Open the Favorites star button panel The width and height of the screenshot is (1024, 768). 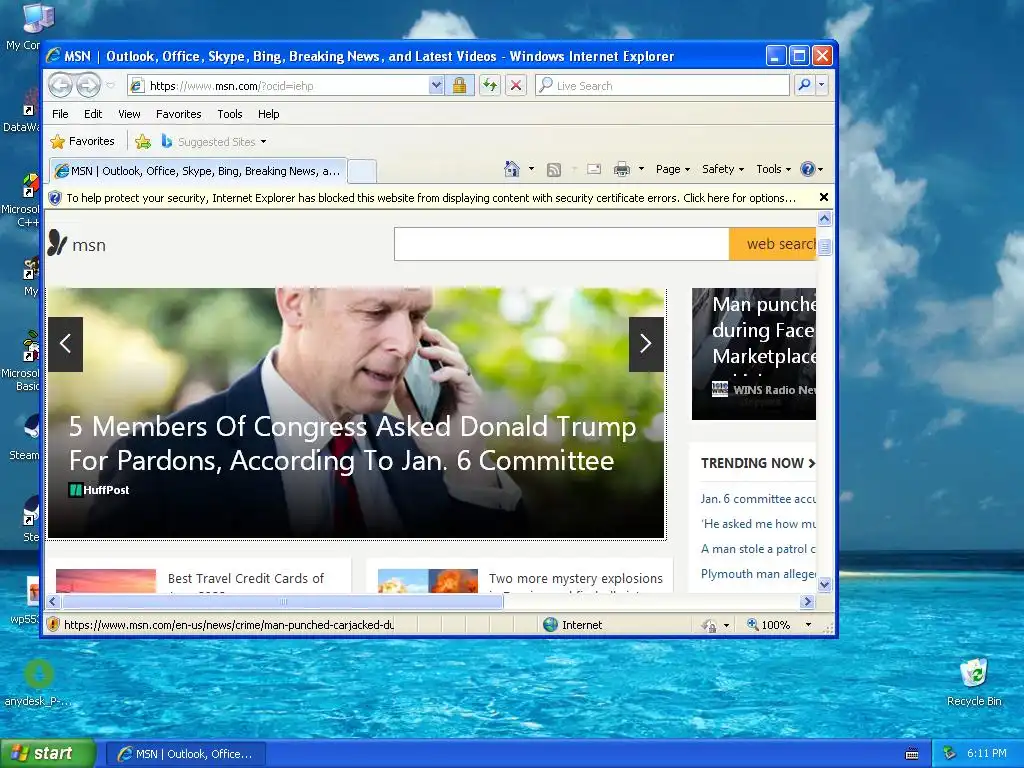click(82, 141)
